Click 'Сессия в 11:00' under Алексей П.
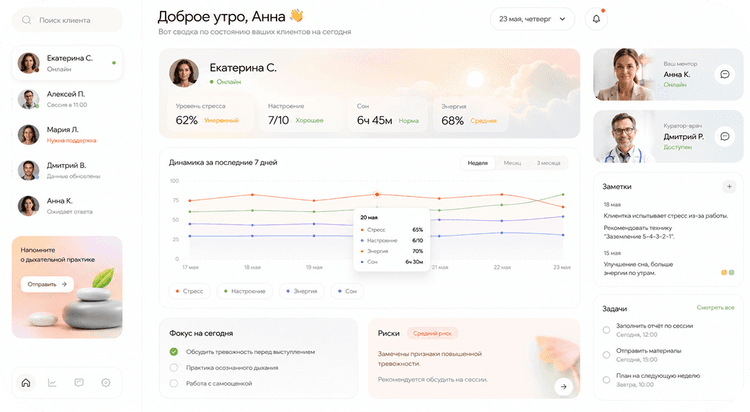This screenshot has height=412, width=750. point(67,105)
